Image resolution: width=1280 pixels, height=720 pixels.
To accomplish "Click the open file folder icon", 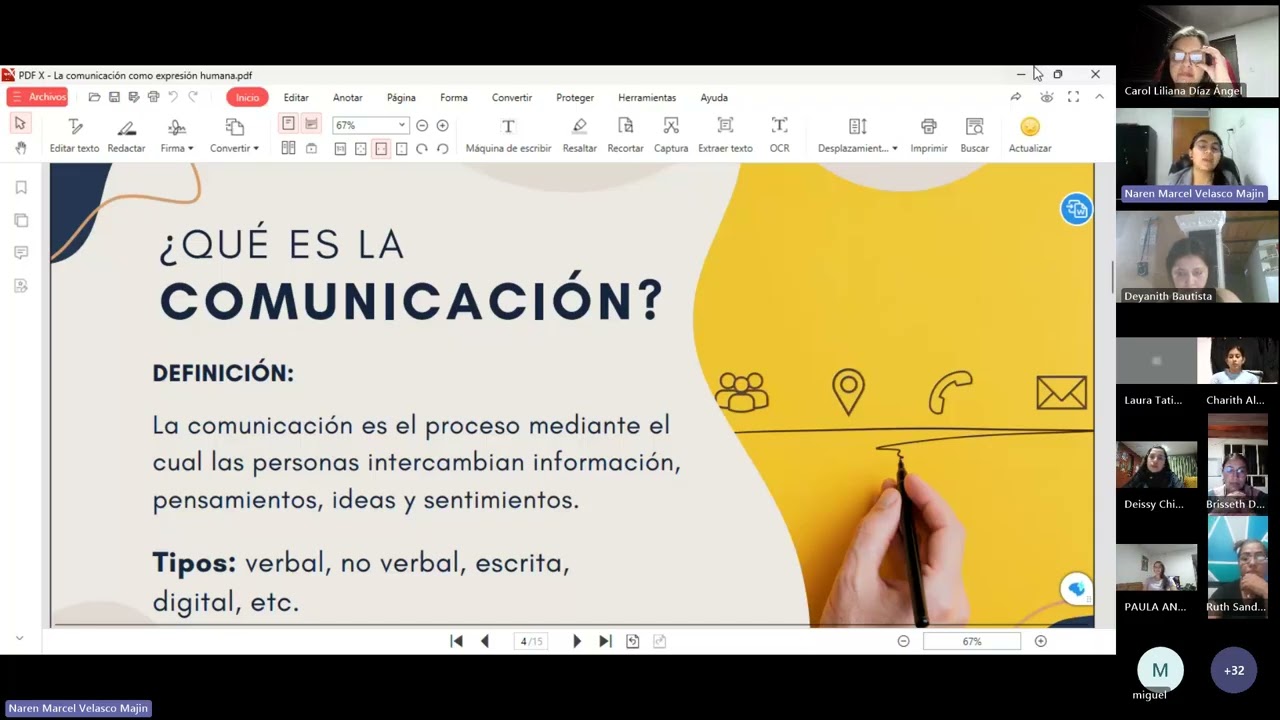I will 94,97.
